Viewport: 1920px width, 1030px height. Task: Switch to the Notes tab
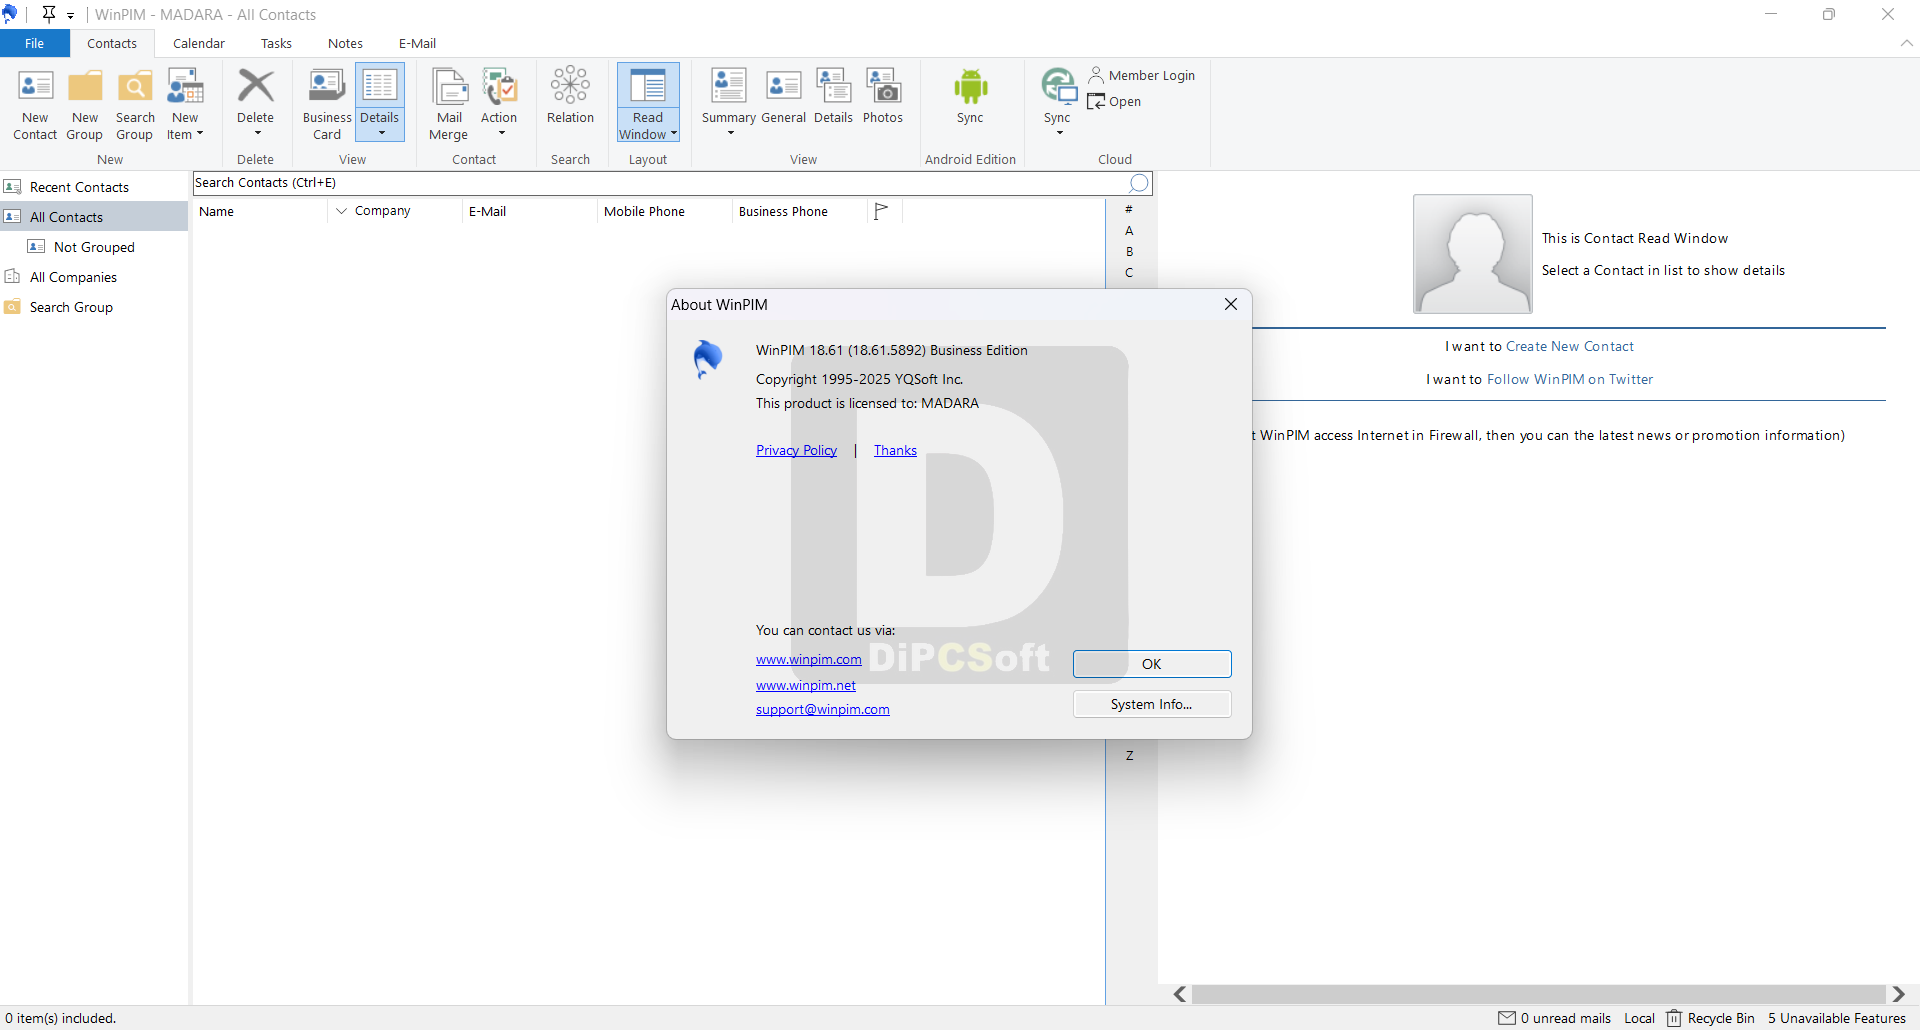[345, 43]
